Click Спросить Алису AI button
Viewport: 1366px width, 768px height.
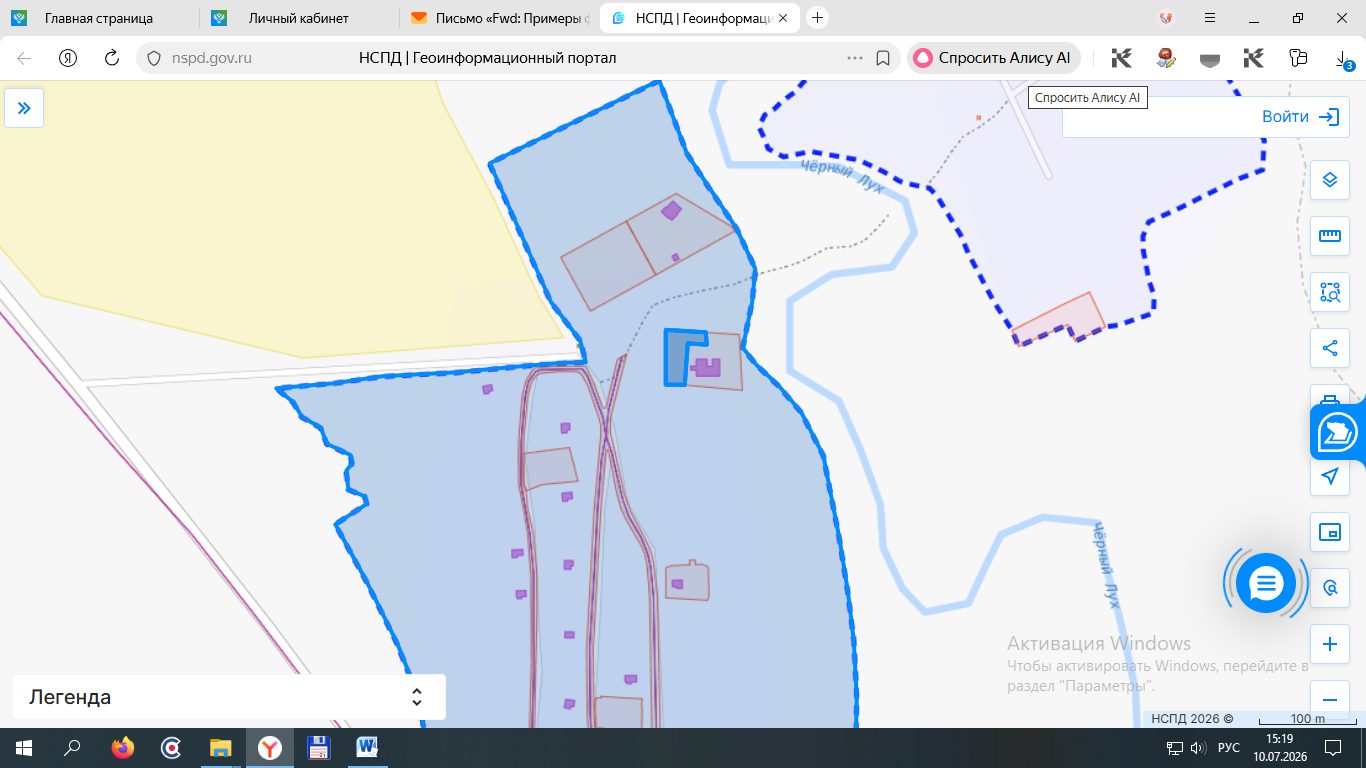click(993, 58)
